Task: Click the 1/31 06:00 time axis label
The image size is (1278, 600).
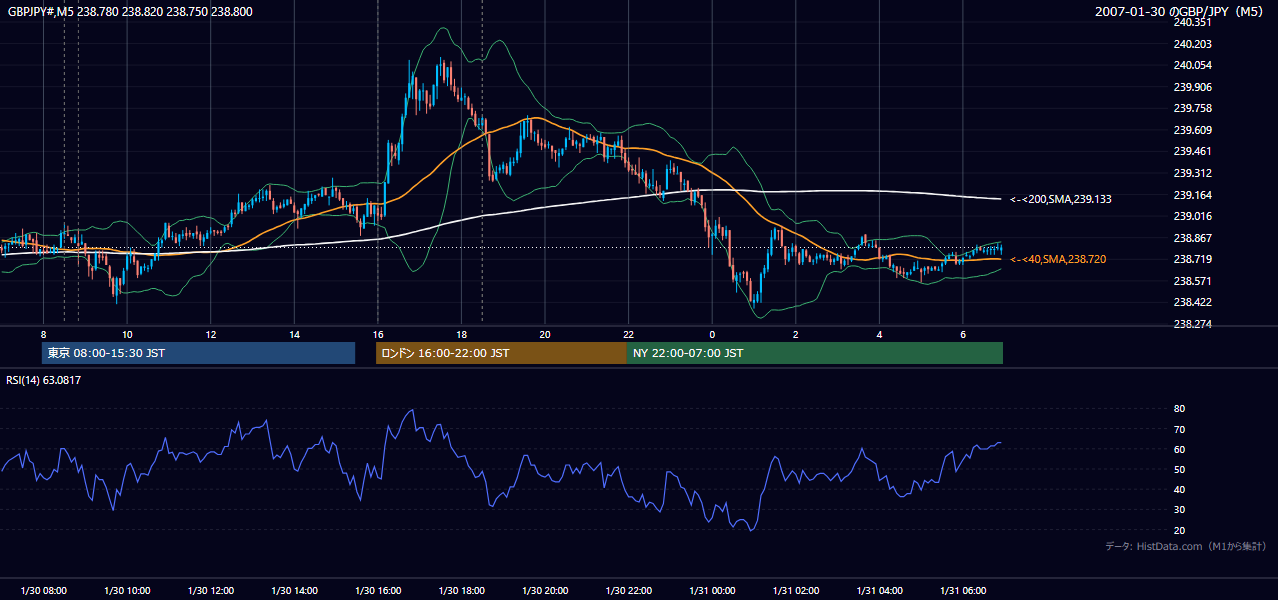Action: click(963, 591)
